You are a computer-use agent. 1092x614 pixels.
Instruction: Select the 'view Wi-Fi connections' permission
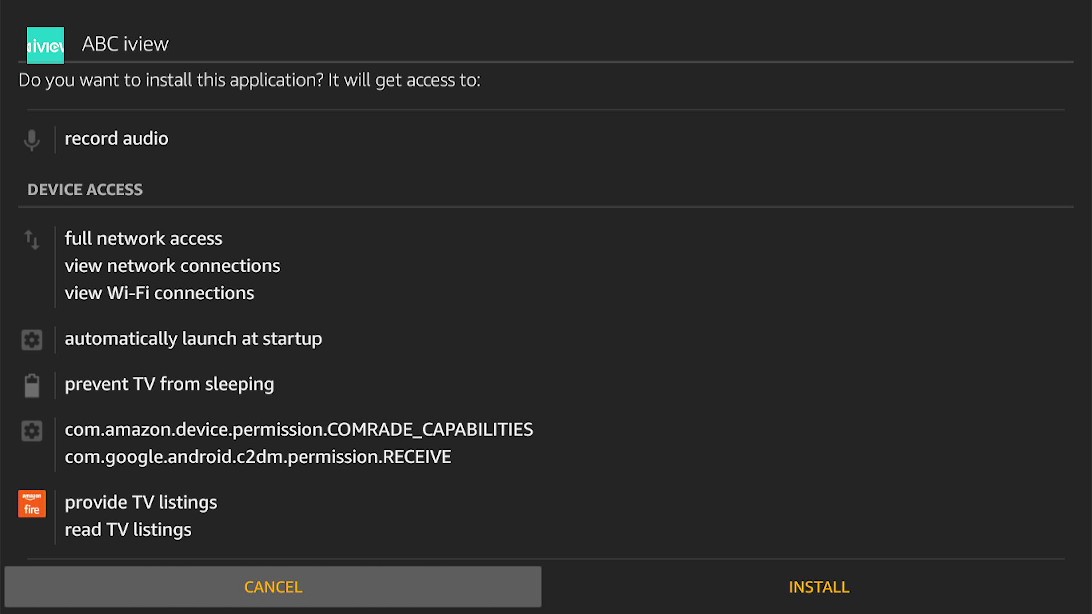pos(159,292)
